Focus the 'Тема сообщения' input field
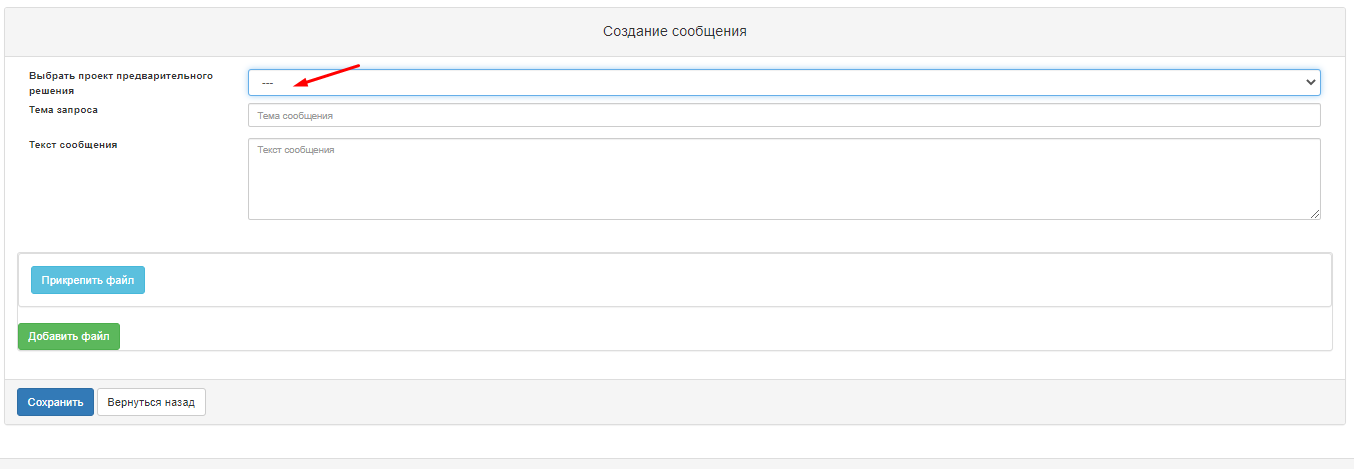1354x469 pixels. pos(784,115)
